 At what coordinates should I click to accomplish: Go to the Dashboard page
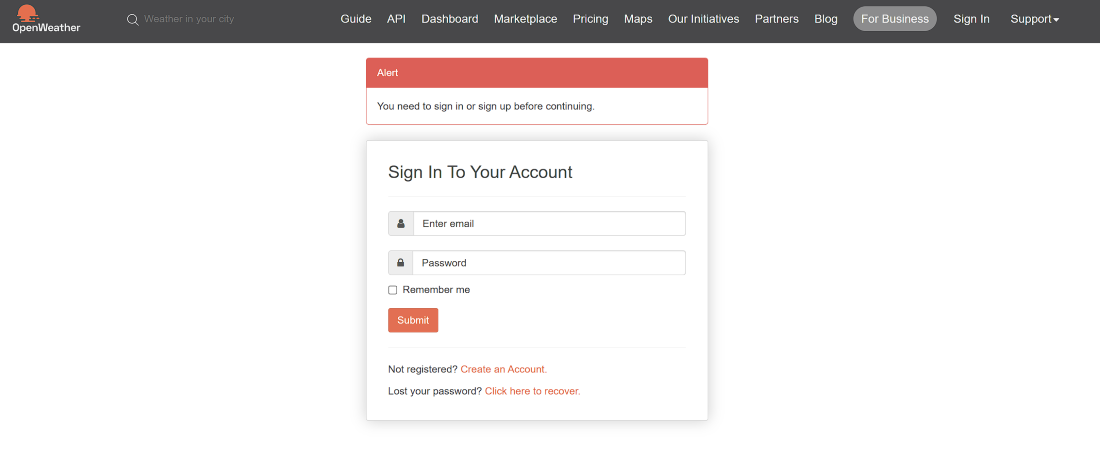(450, 20)
